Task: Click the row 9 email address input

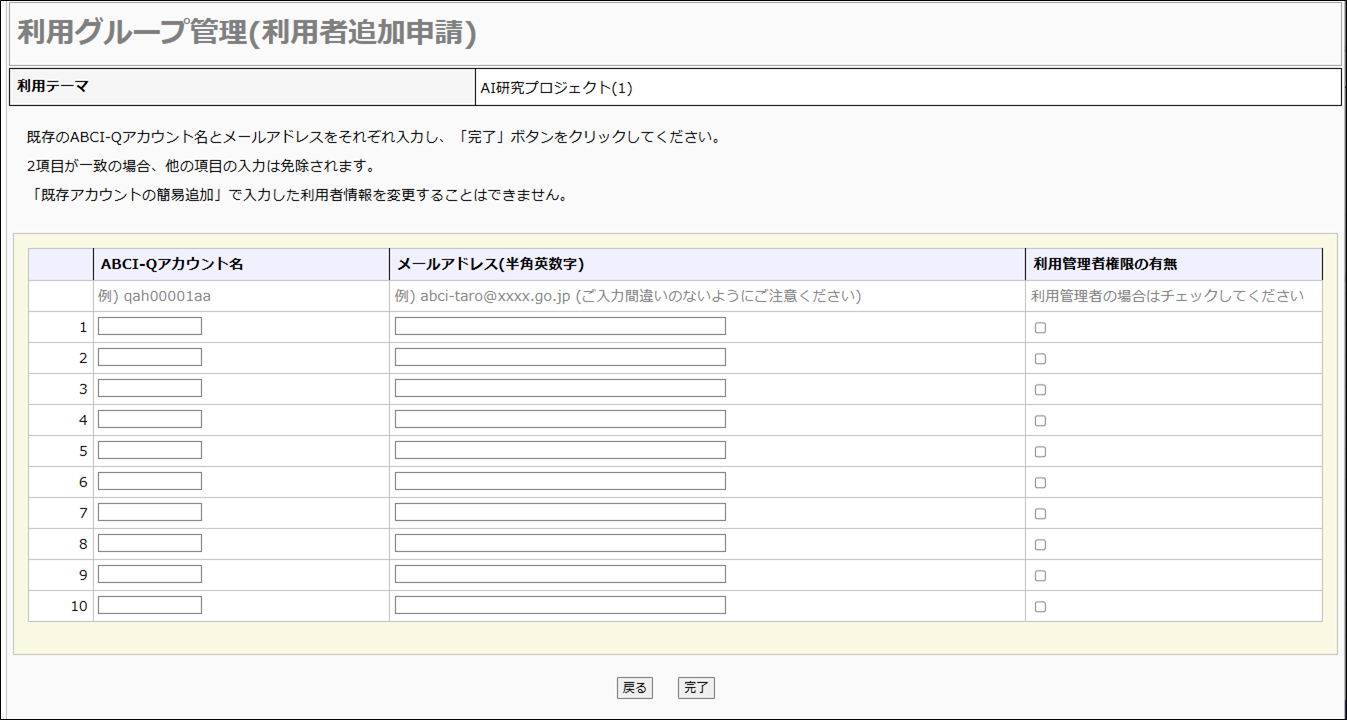Action: coord(560,574)
